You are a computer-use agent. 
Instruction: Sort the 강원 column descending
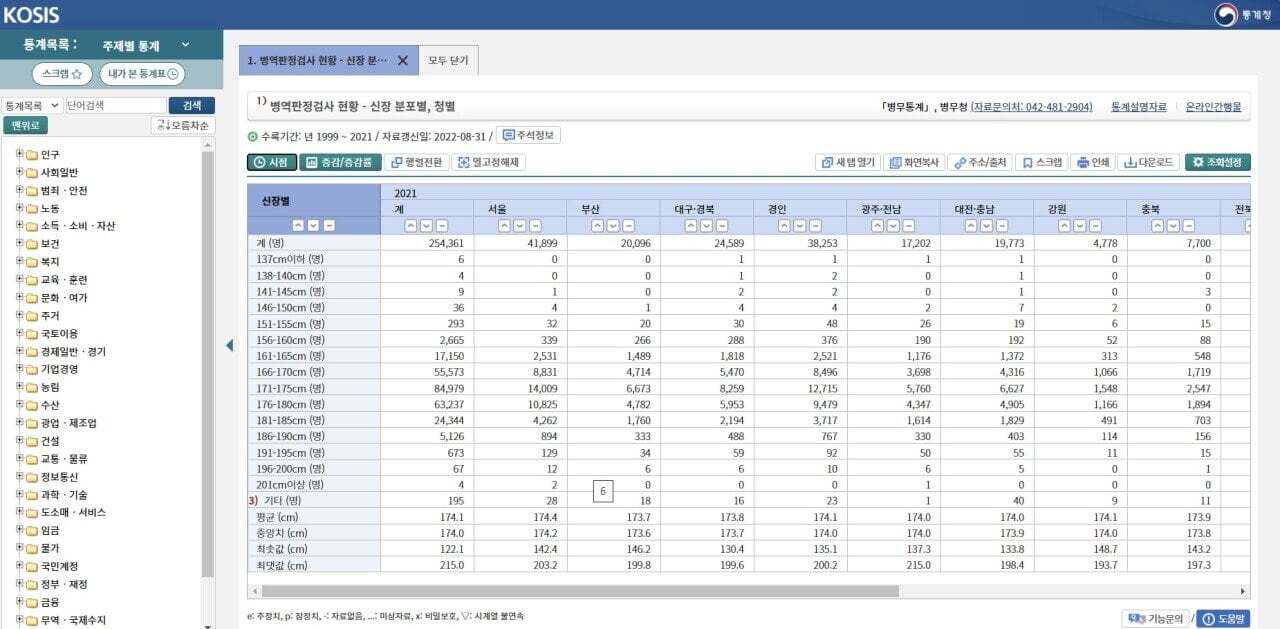coord(1080,226)
